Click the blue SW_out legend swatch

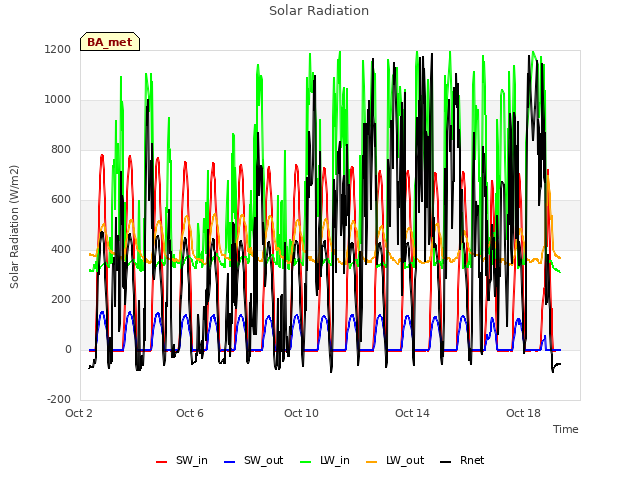[230, 462]
